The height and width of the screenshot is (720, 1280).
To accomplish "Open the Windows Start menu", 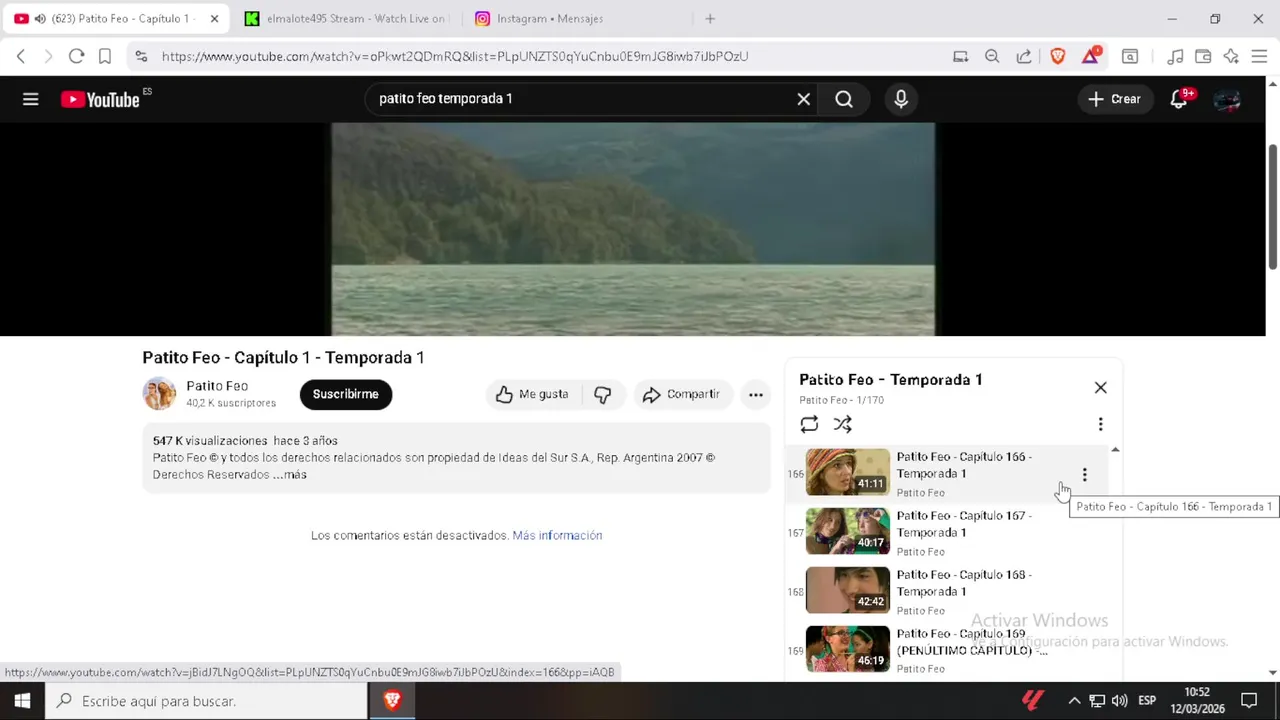I will coord(22,701).
